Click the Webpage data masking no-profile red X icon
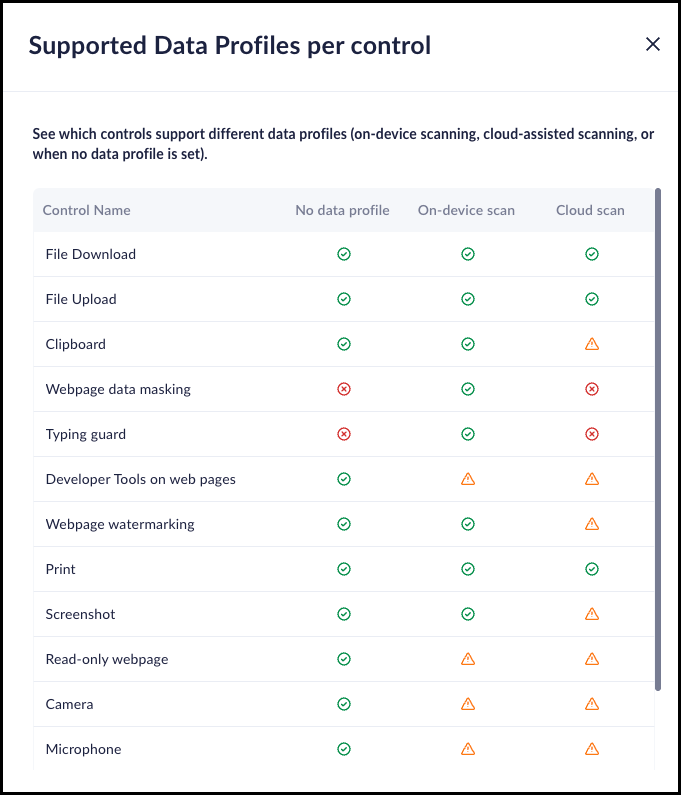Image resolution: width=681 pixels, height=795 pixels. click(x=344, y=389)
